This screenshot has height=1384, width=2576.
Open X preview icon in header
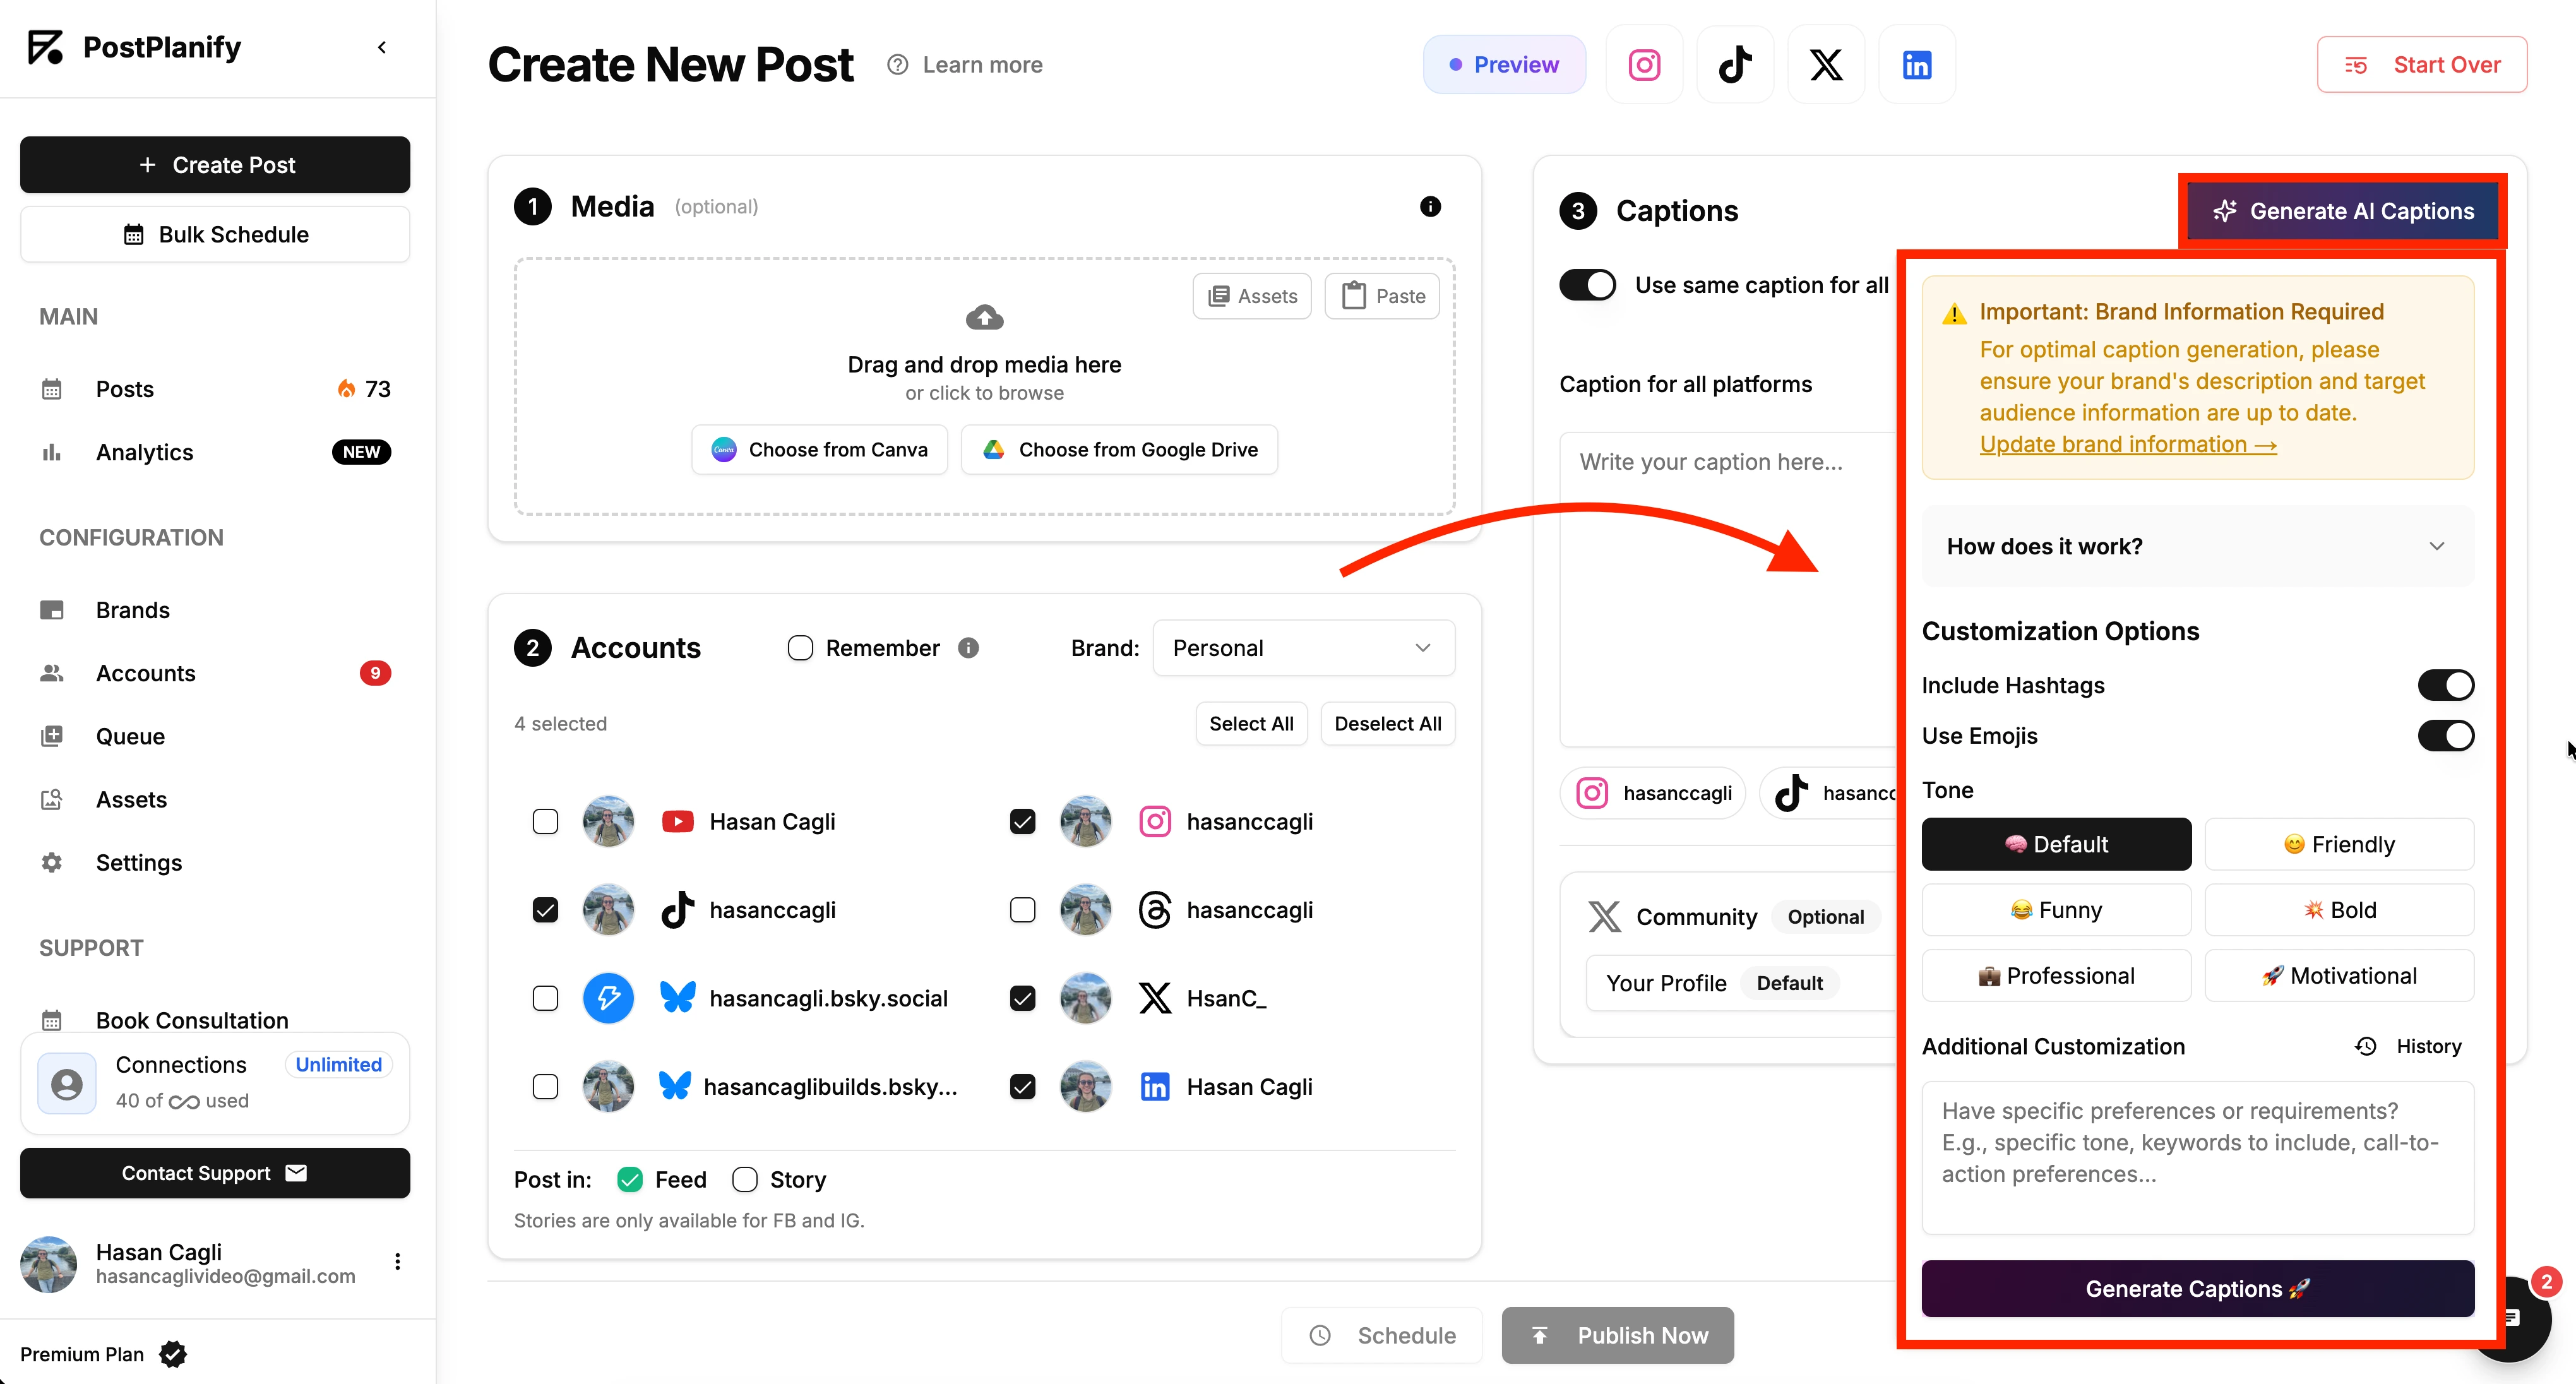[1826, 65]
